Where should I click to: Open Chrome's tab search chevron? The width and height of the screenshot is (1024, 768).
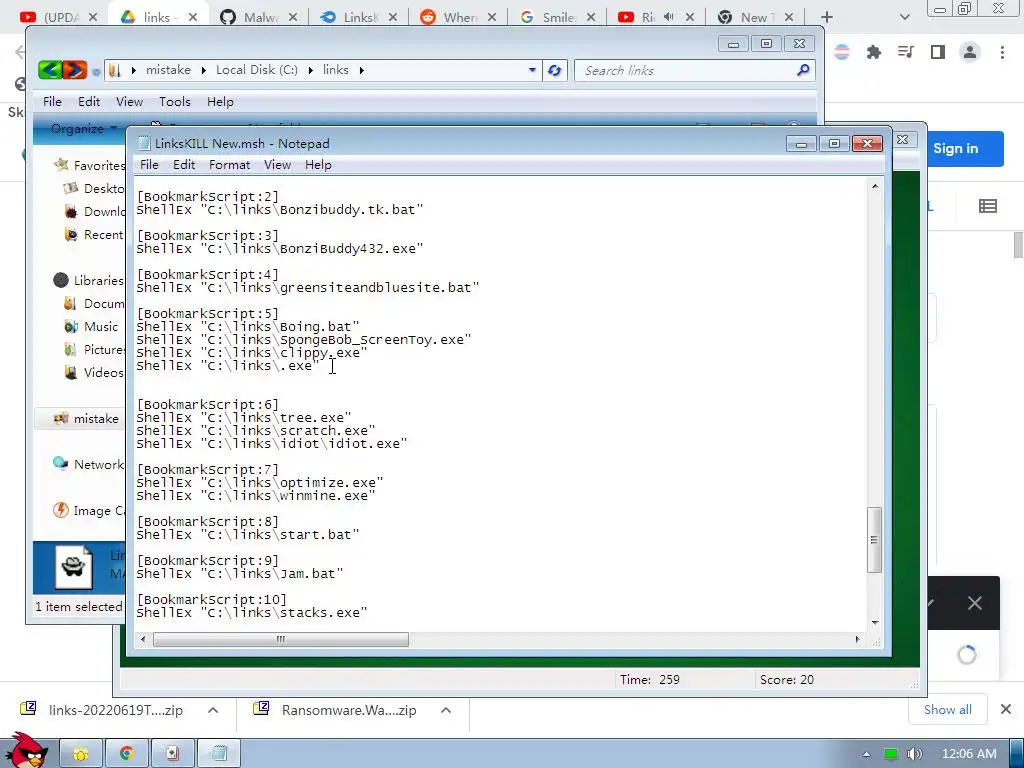[x=904, y=17]
